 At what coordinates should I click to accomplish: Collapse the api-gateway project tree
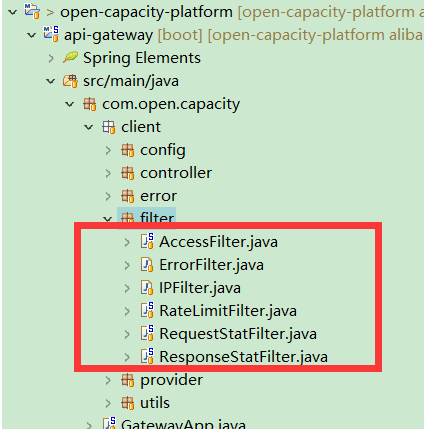pos(32,35)
